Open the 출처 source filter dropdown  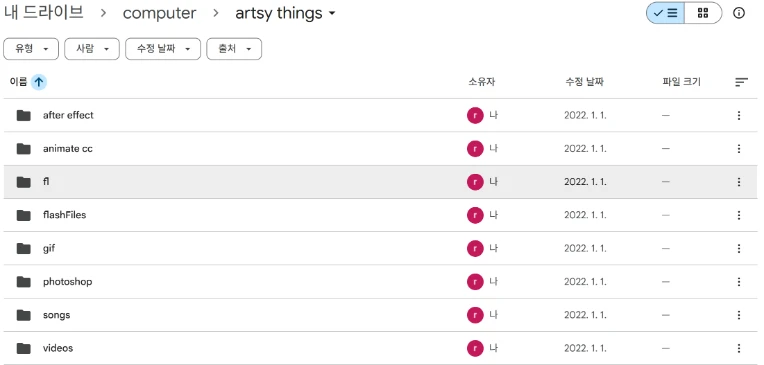234,49
